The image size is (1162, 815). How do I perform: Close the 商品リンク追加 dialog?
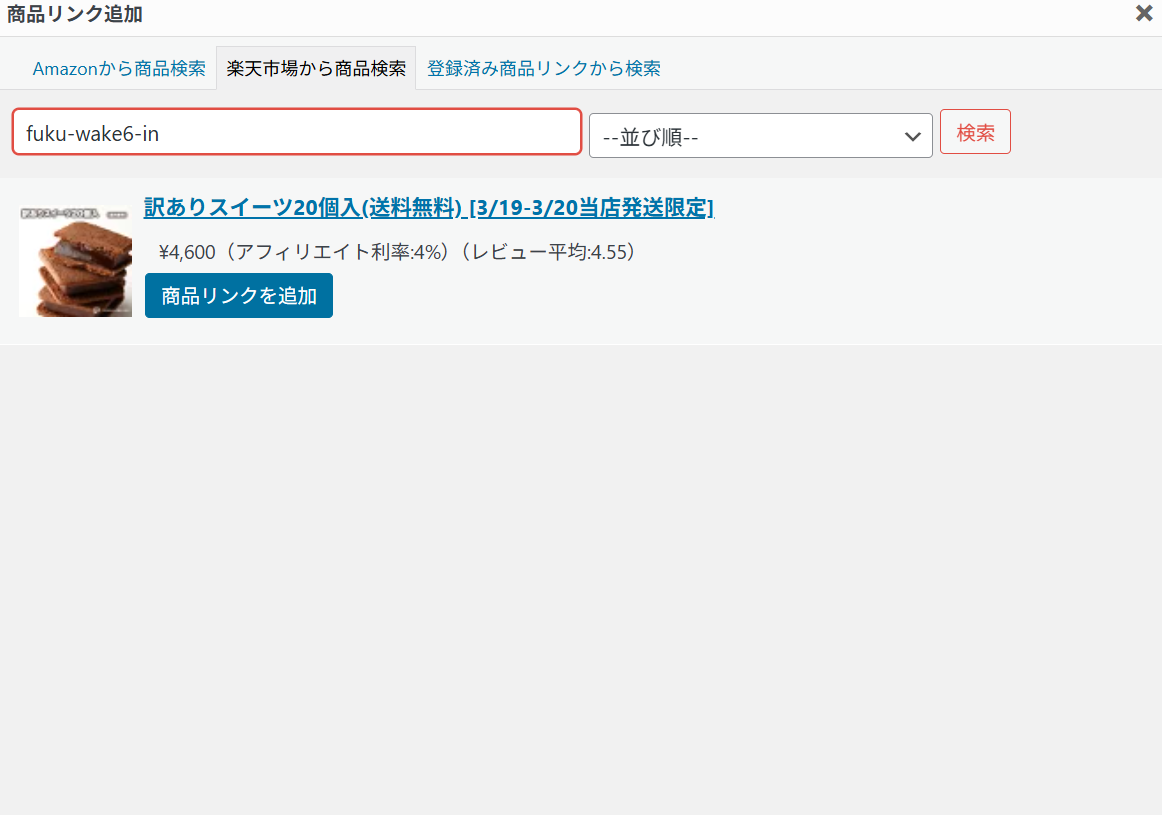click(1144, 13)
